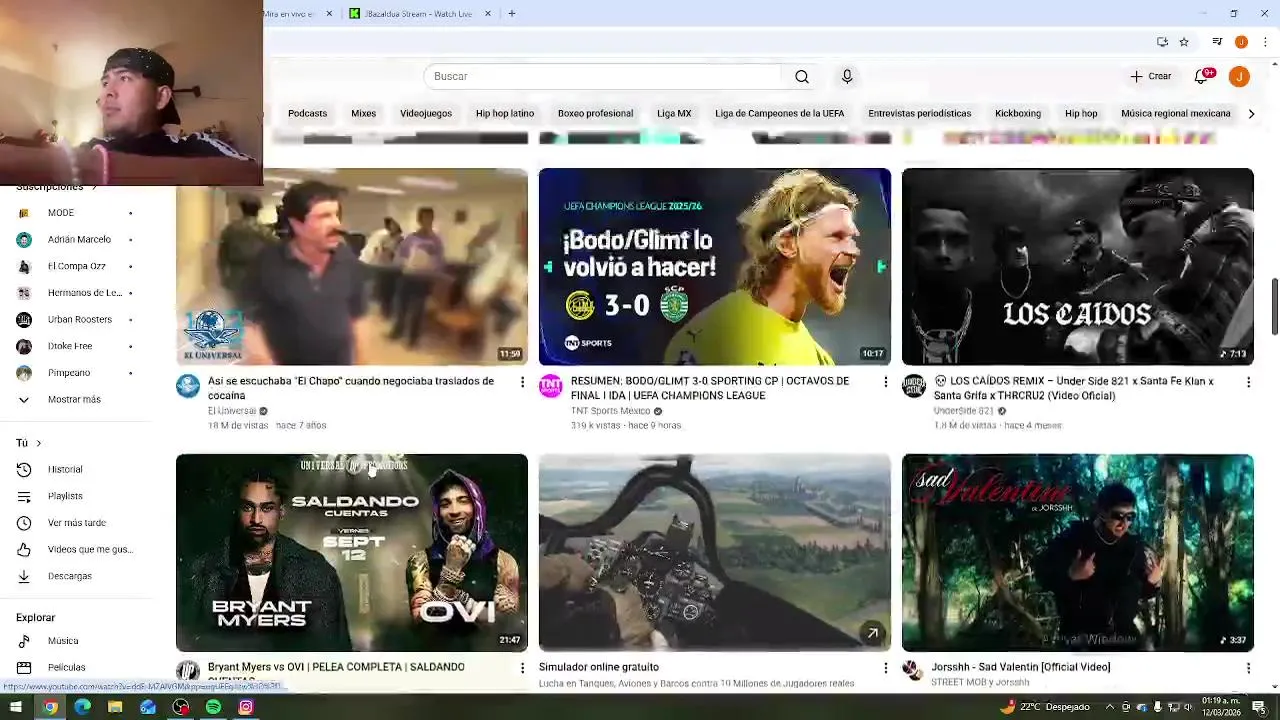Click the Los Caídos Remix video title
This screenshot has height=720, width=1280.
click(1074, 388)
